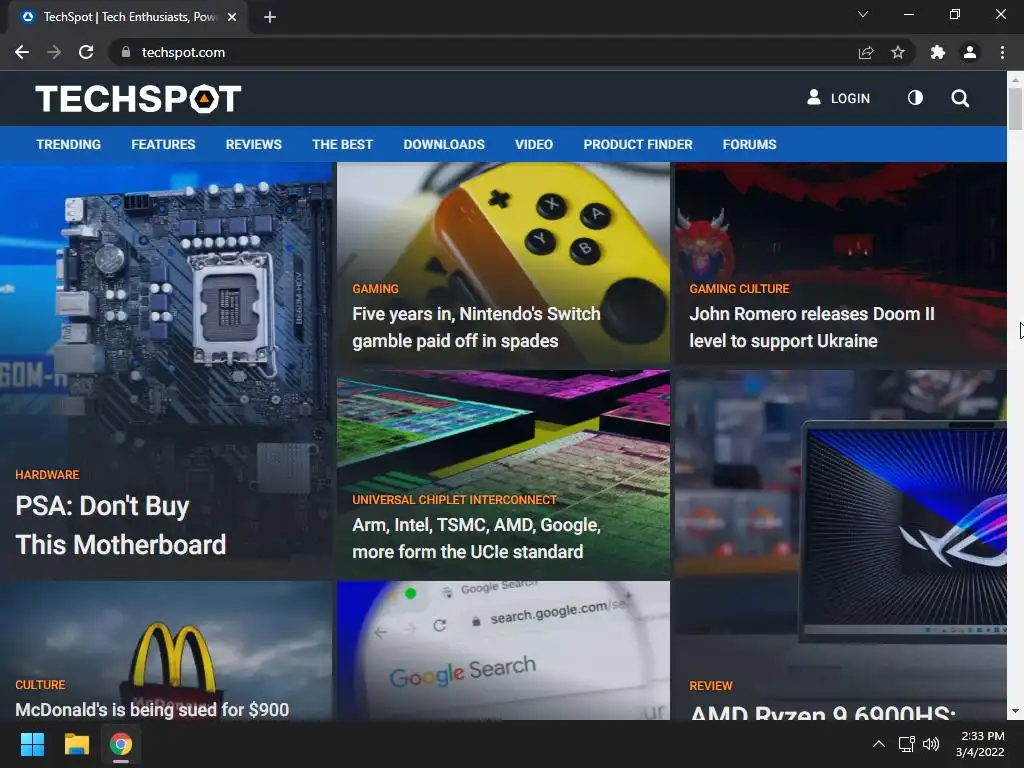Viewport: 1024px width, 768px height.
Task: Click the scrollbar up arrow
Action: tap(1015, 79)
